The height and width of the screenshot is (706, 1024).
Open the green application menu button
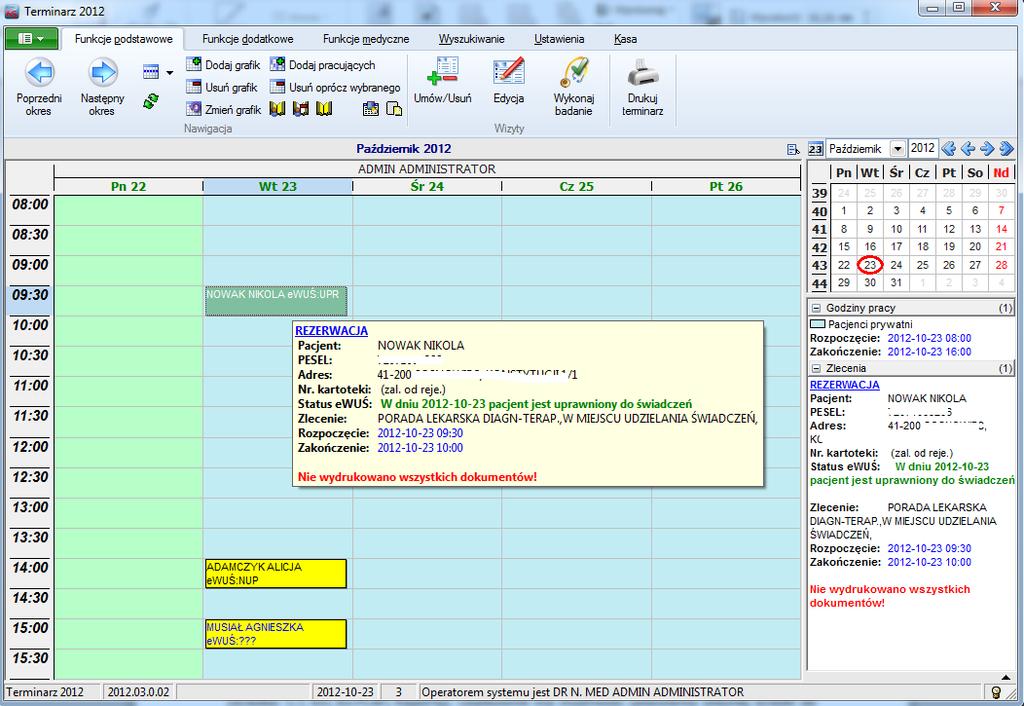(31, 39)
